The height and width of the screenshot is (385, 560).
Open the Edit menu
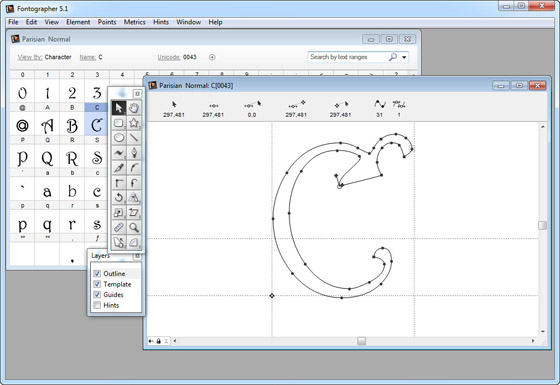(31, 22)
